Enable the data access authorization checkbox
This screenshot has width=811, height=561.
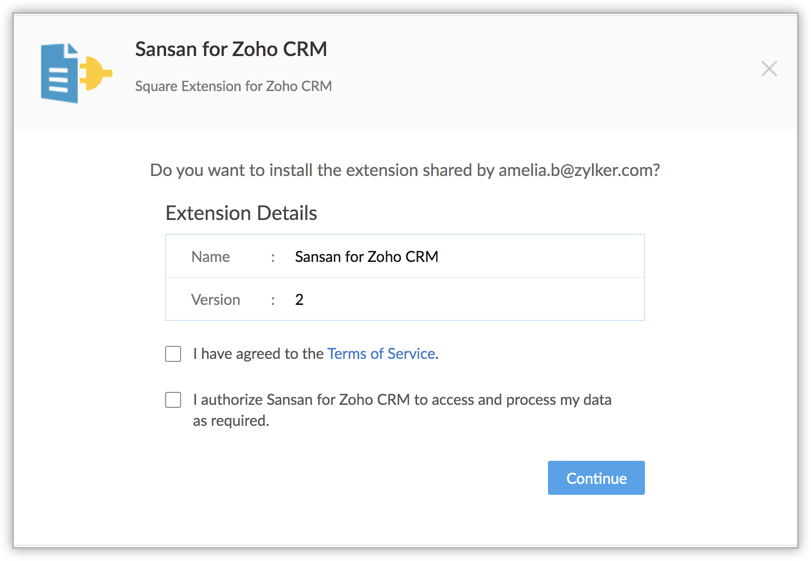(x=173, y=400)
